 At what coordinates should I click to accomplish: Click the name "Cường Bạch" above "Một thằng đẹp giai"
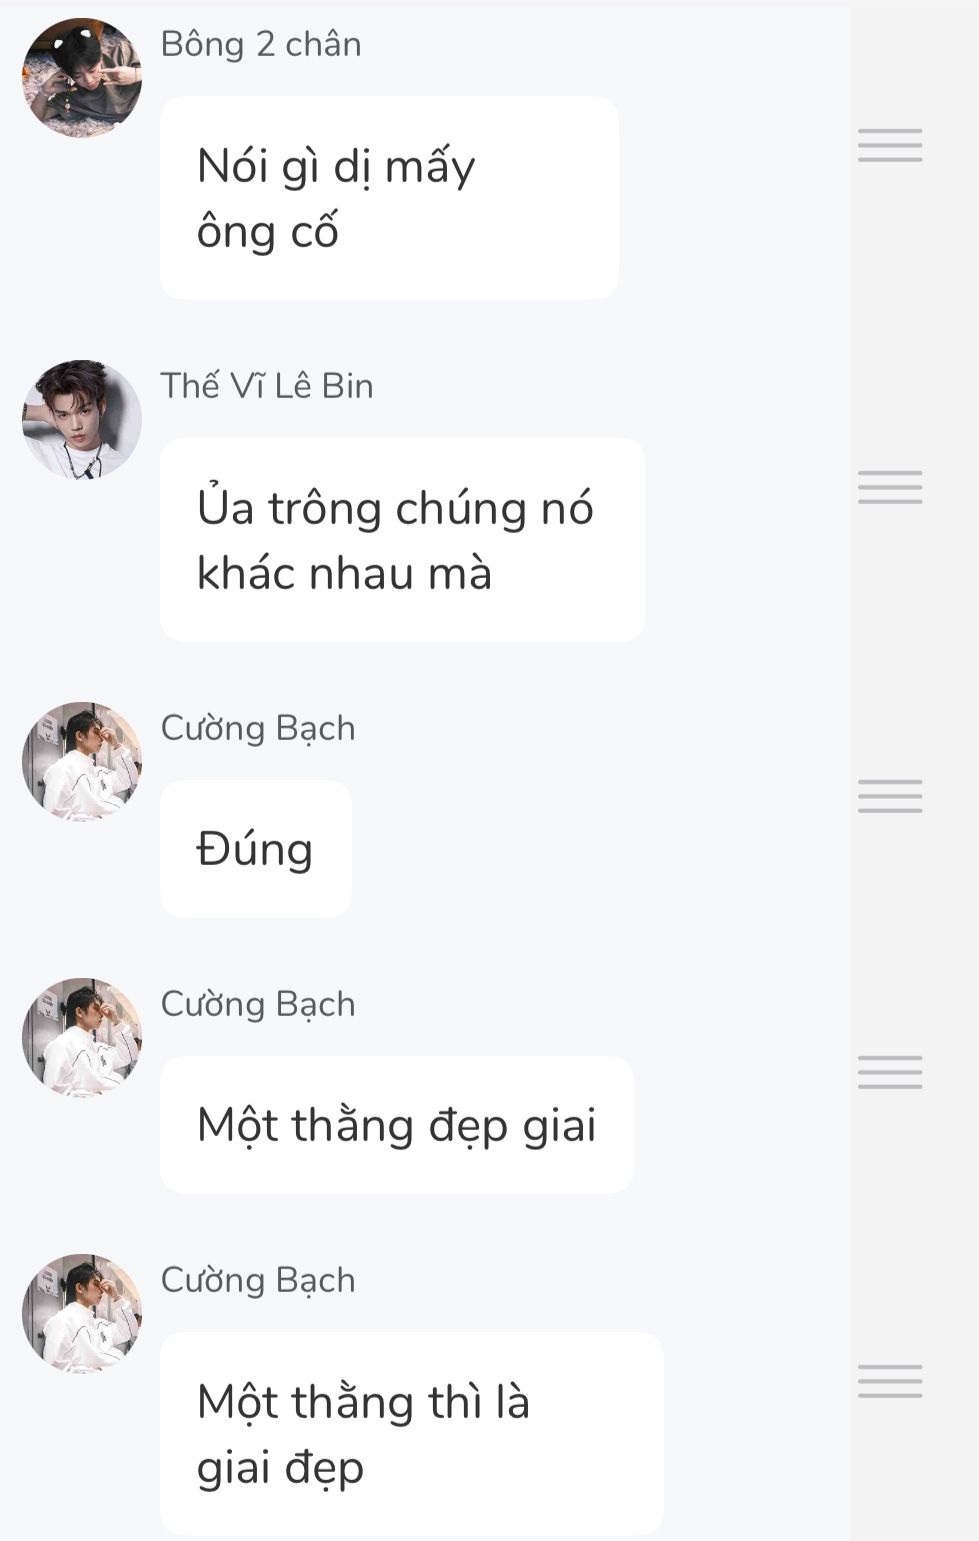258,1004
